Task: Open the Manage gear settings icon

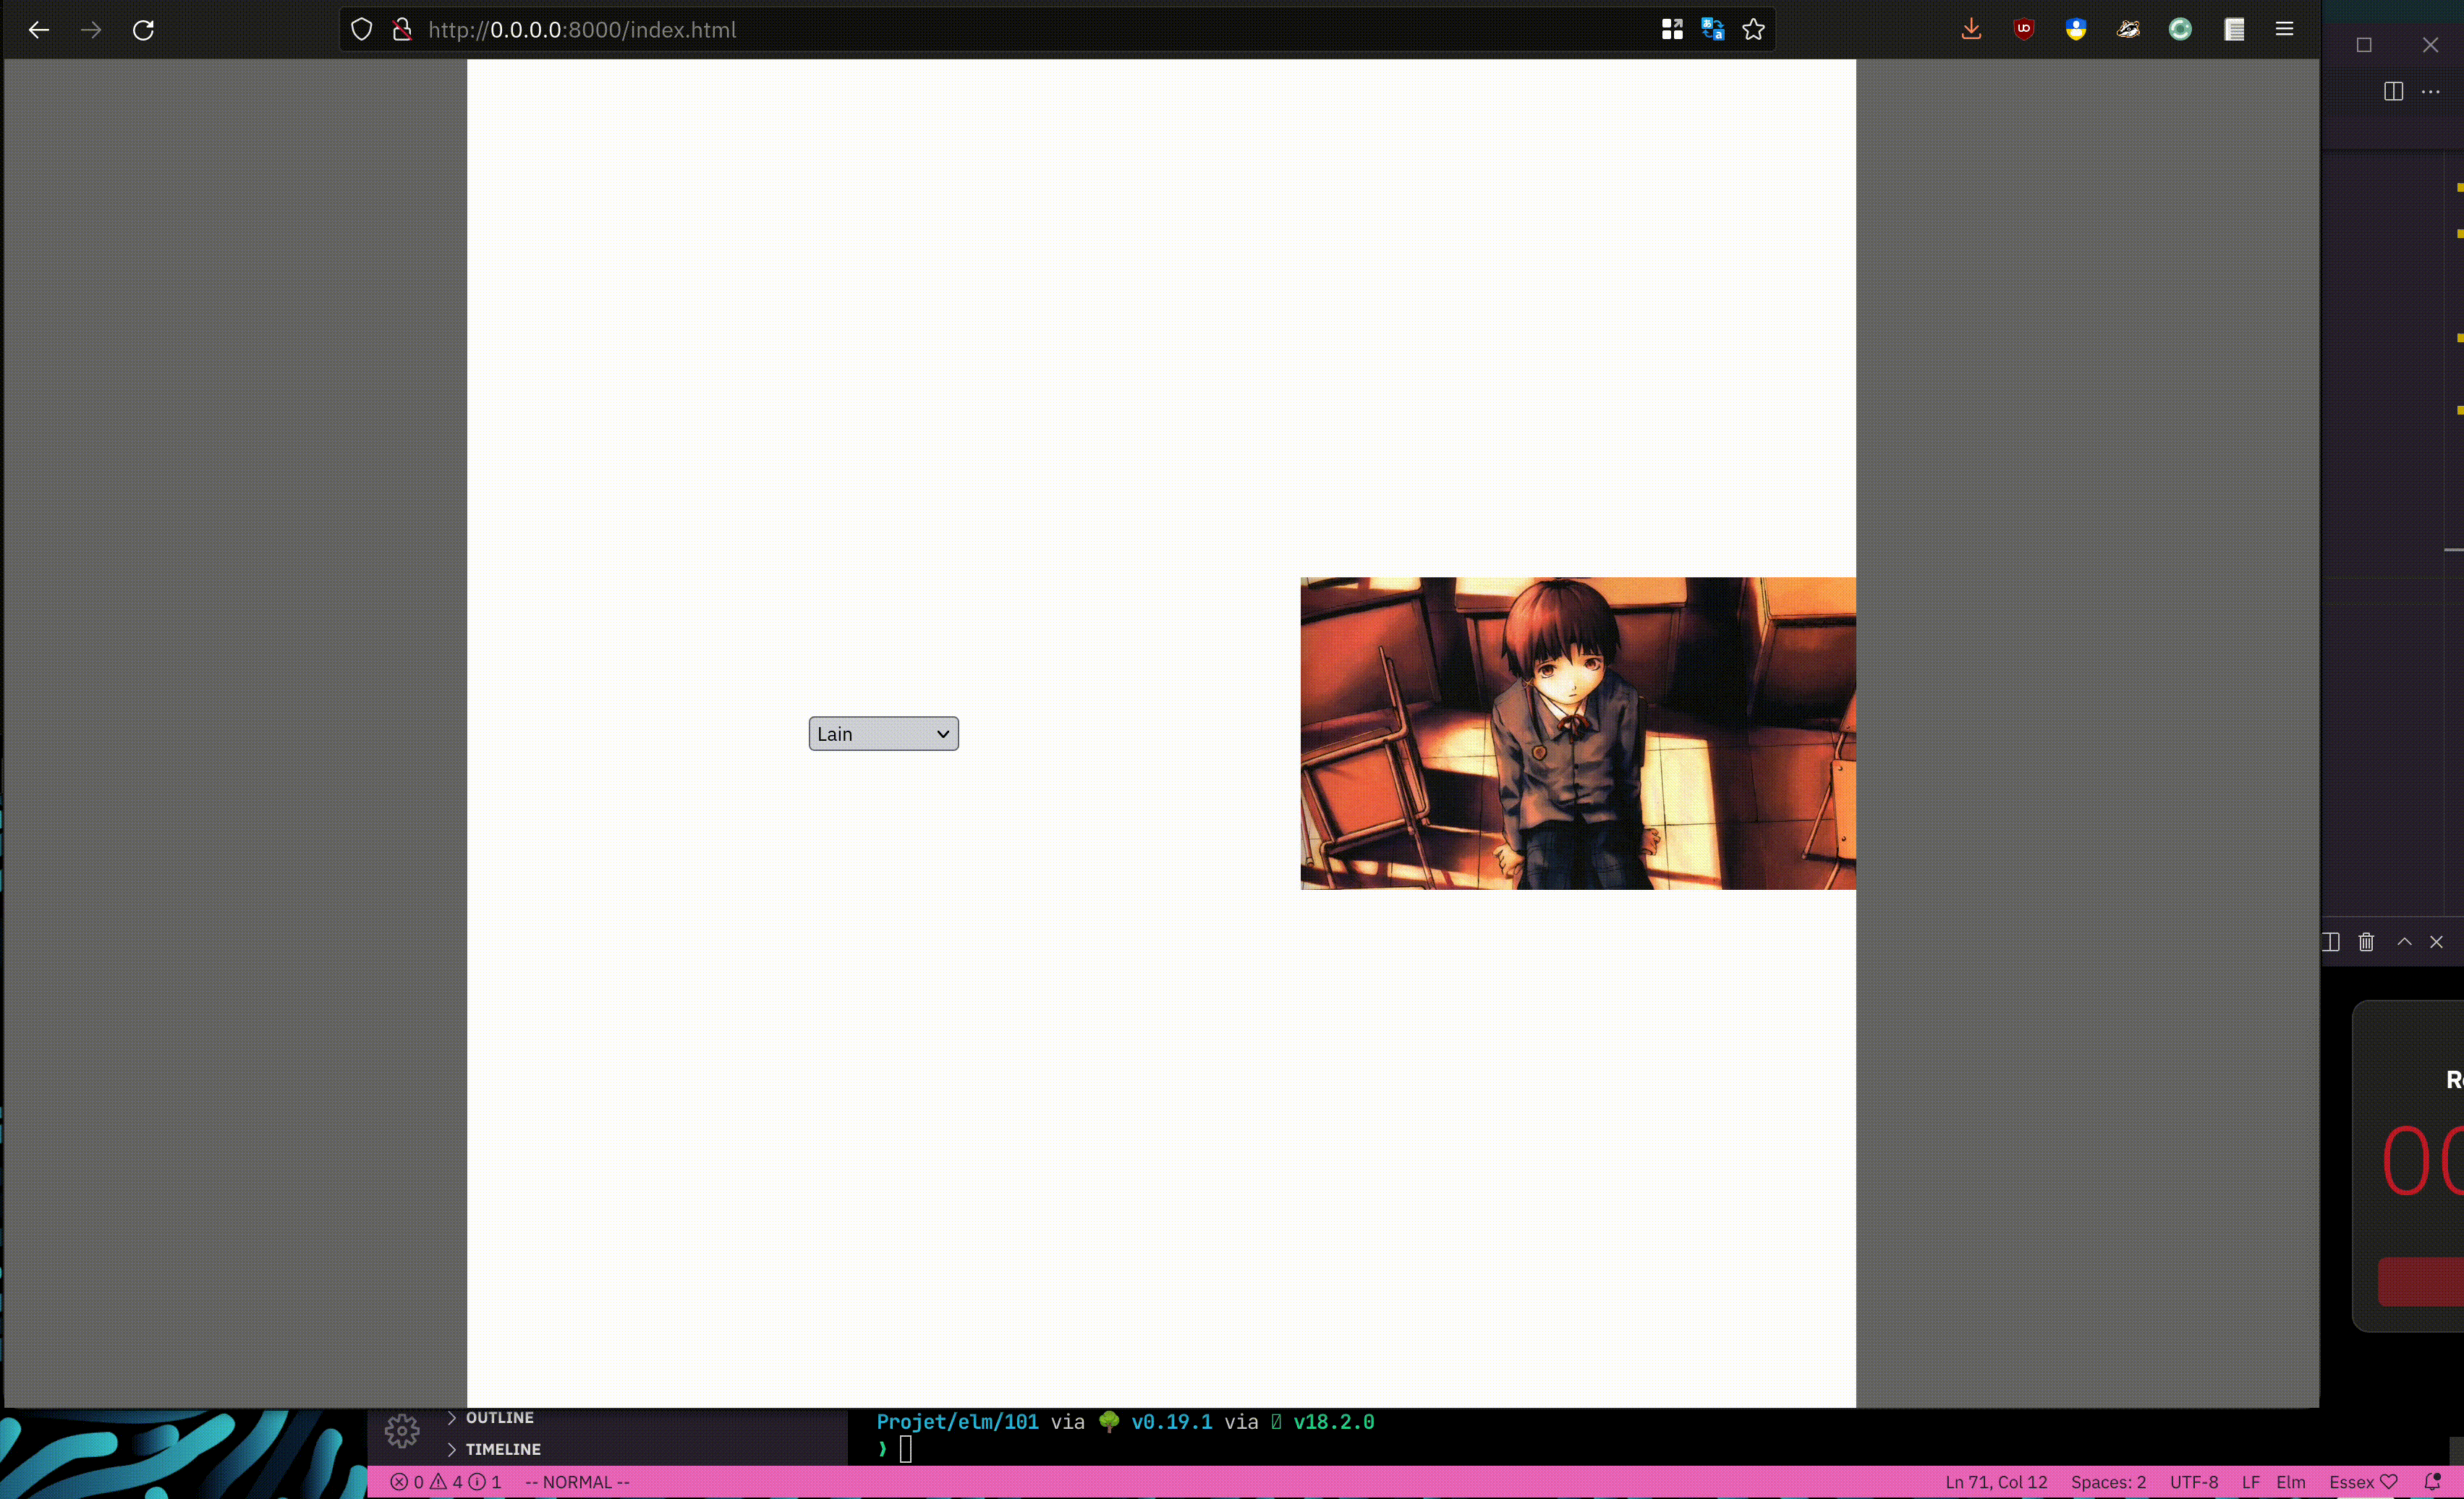Action: pyautogui.click(x=402, y=1431)
